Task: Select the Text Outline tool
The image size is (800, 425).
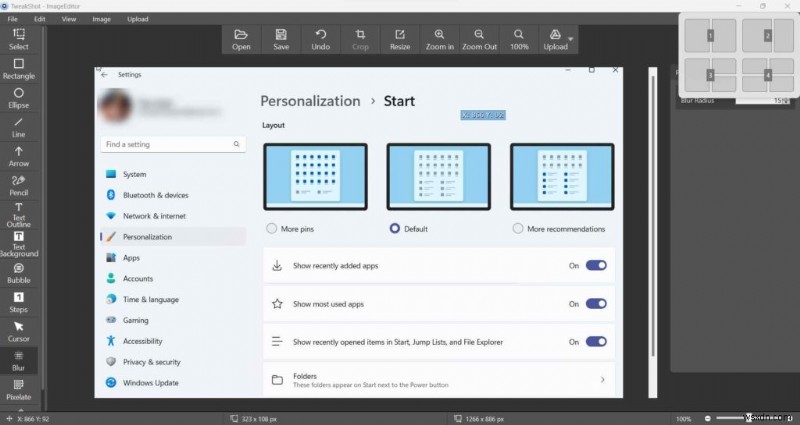Action: click(x=18, y=215)
